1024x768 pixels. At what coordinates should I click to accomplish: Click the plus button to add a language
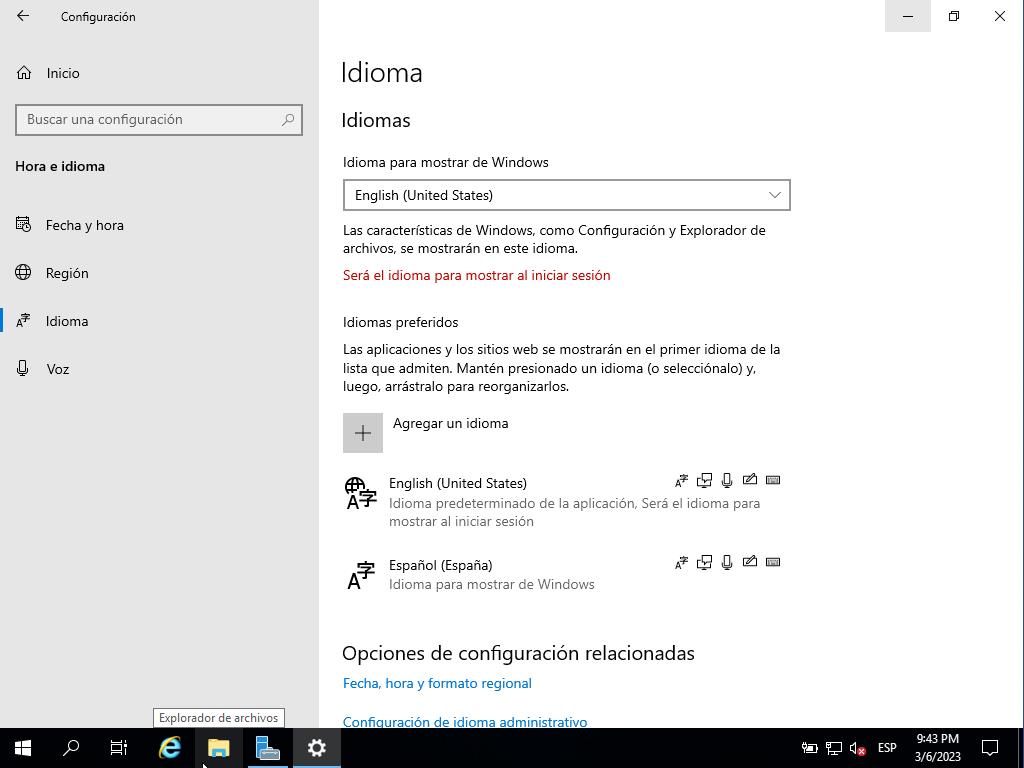362,432
